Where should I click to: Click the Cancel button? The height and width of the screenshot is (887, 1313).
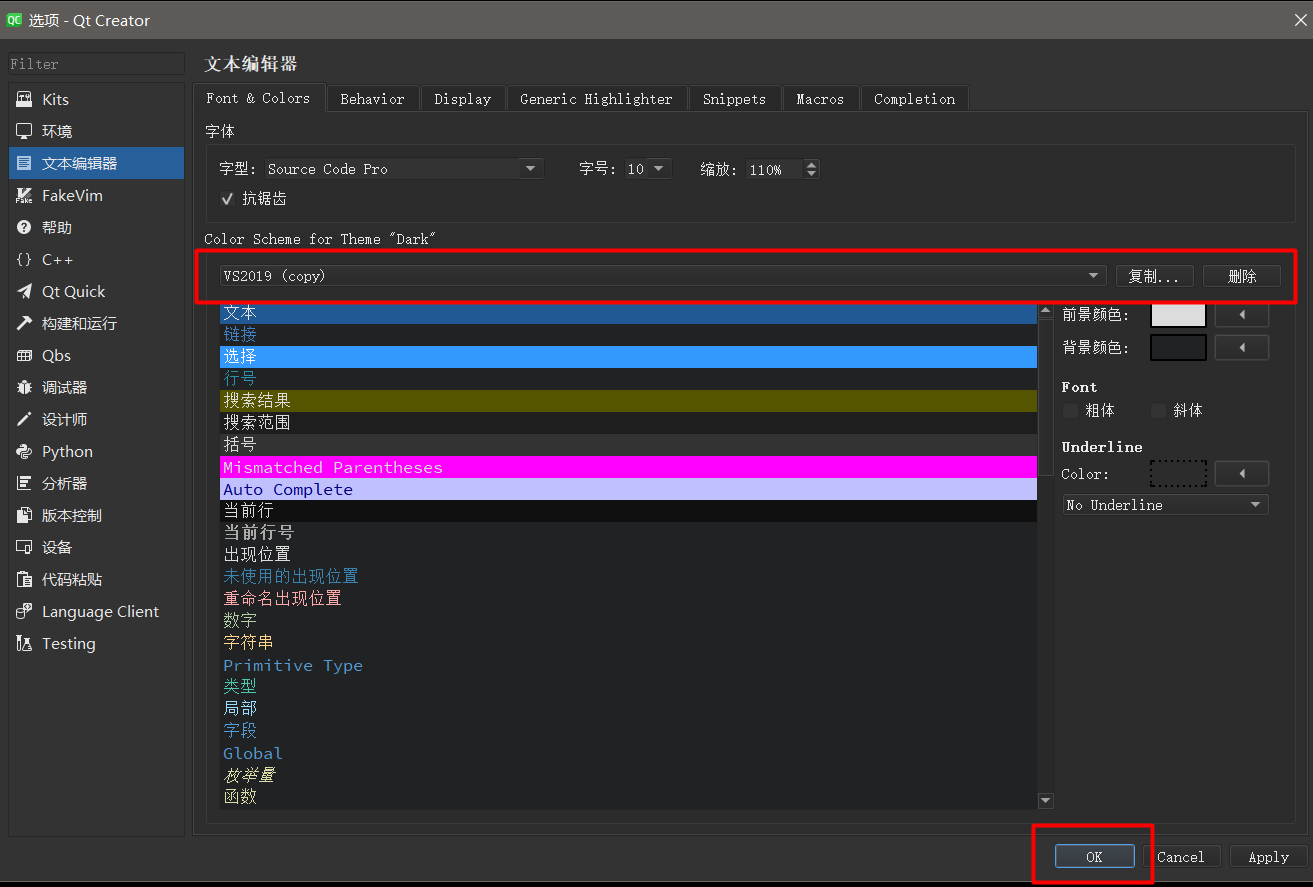pyautogui.click(x=1181, y=857)
